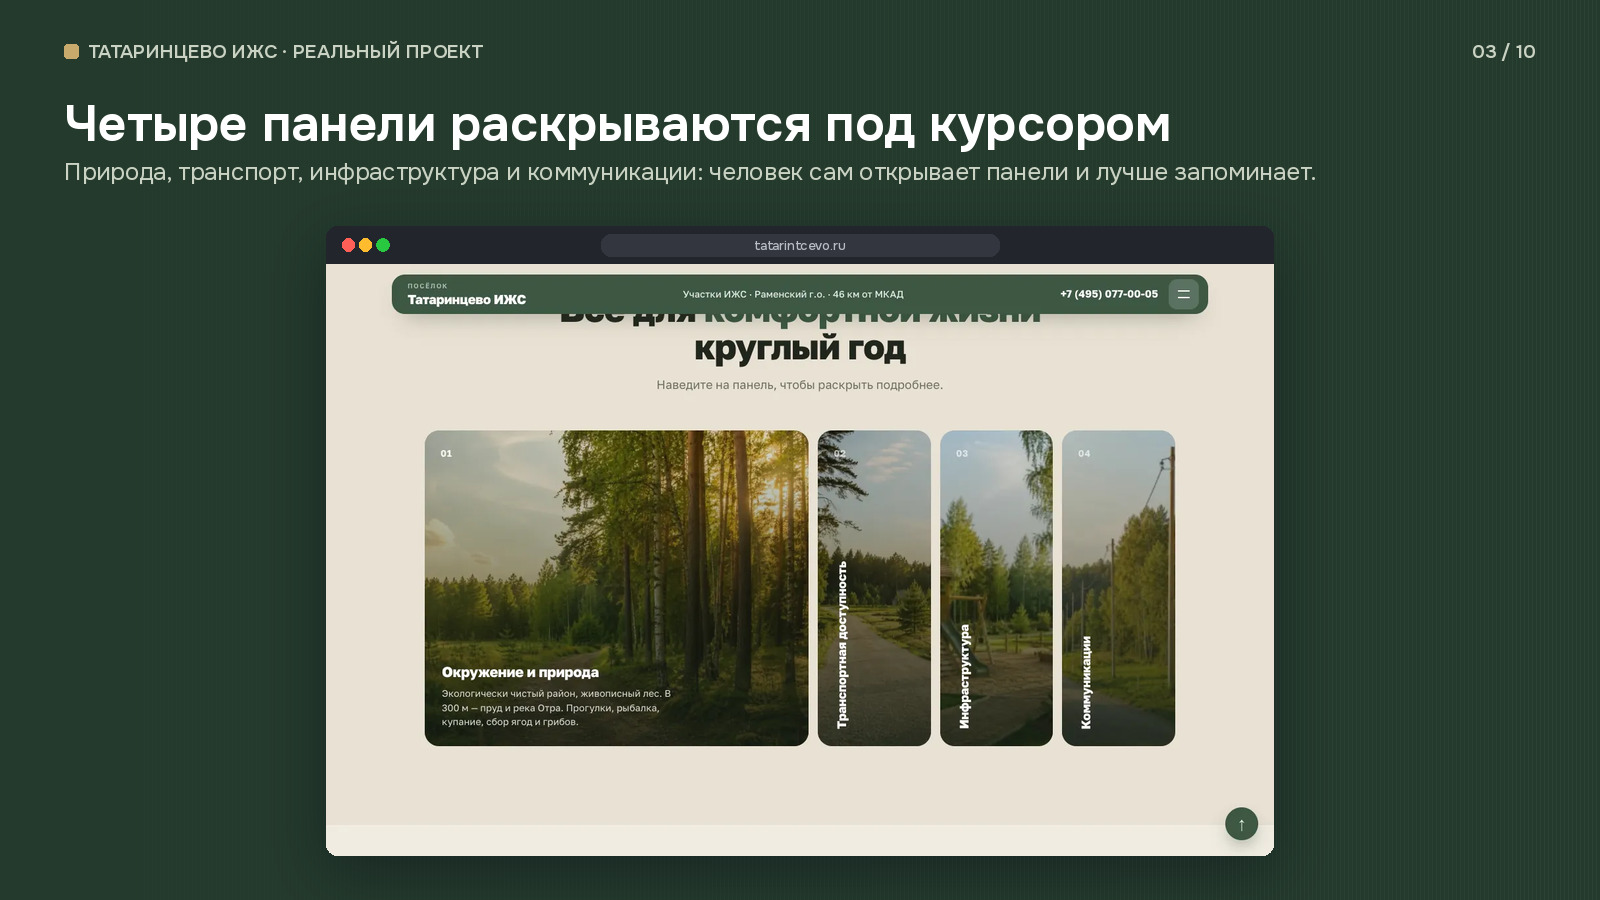
Task: Click the slide subtitle starting with Природа, транспорт
Action: [x=690, y=172]
